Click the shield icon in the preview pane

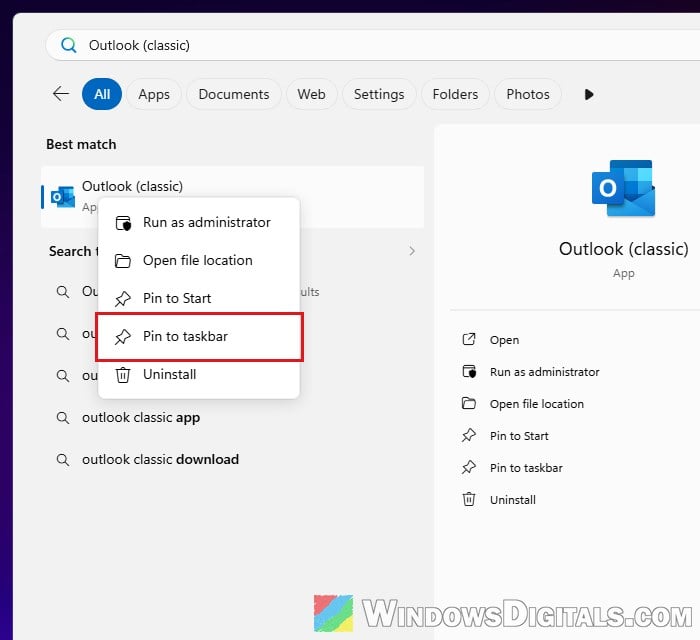469,371
